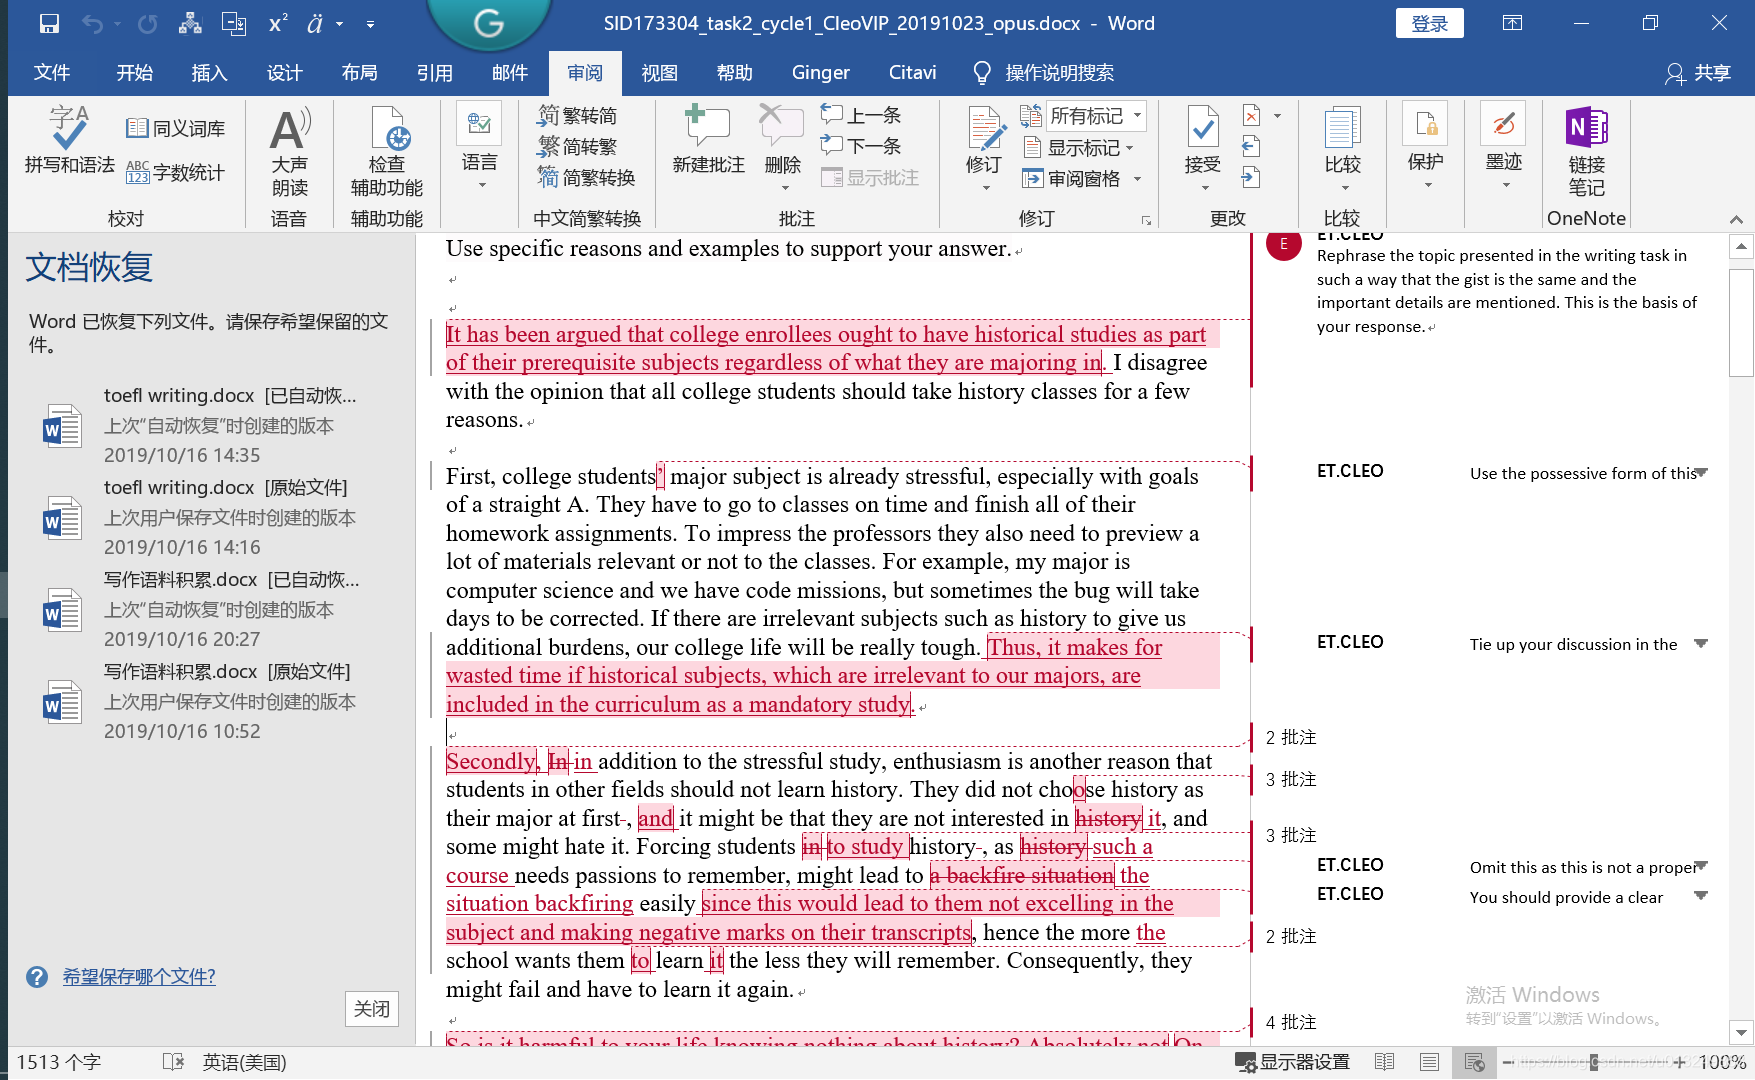Expand the 'Use the possessive form' comment
The width and height of the screenshot is (1755, 1080).
1701,473
